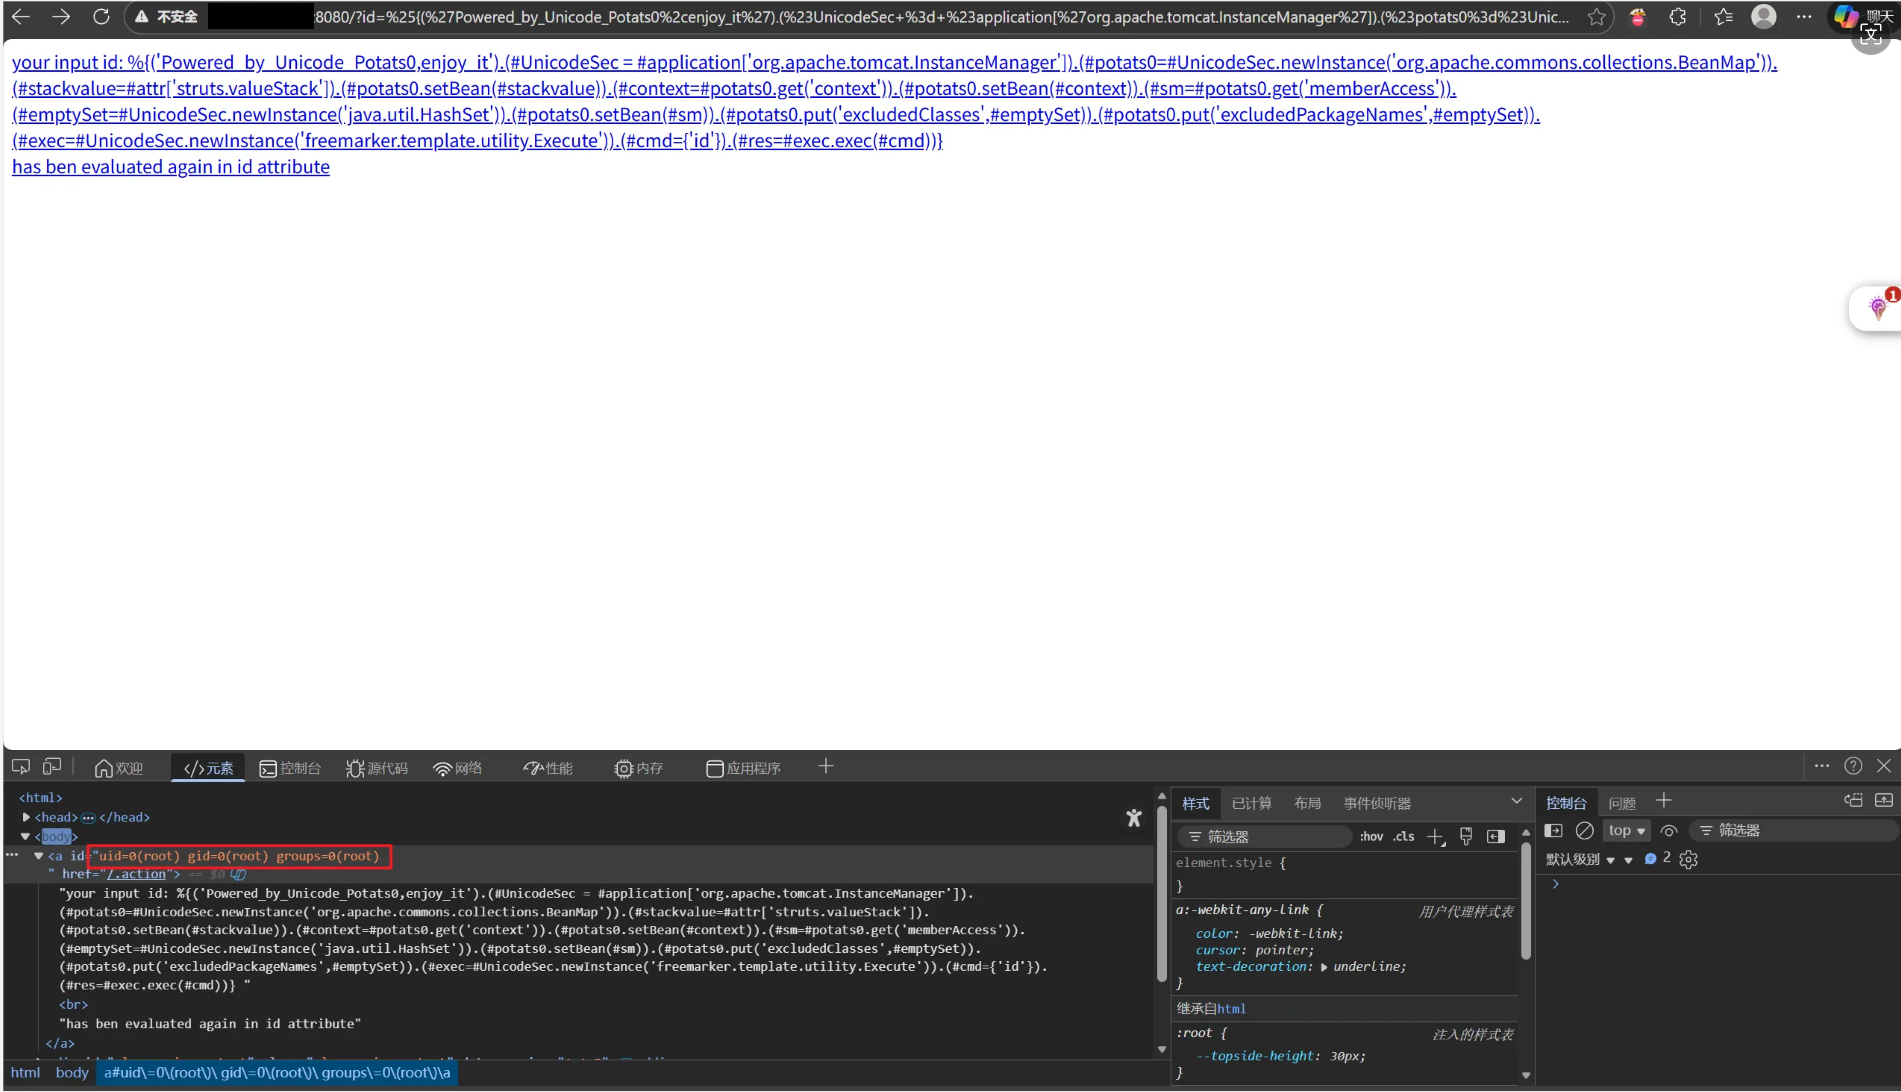The width and height of the screenshot is (1901, 1092).
Task: Clear the console output
Action: pyautogui.click(x=1584, y=831)
